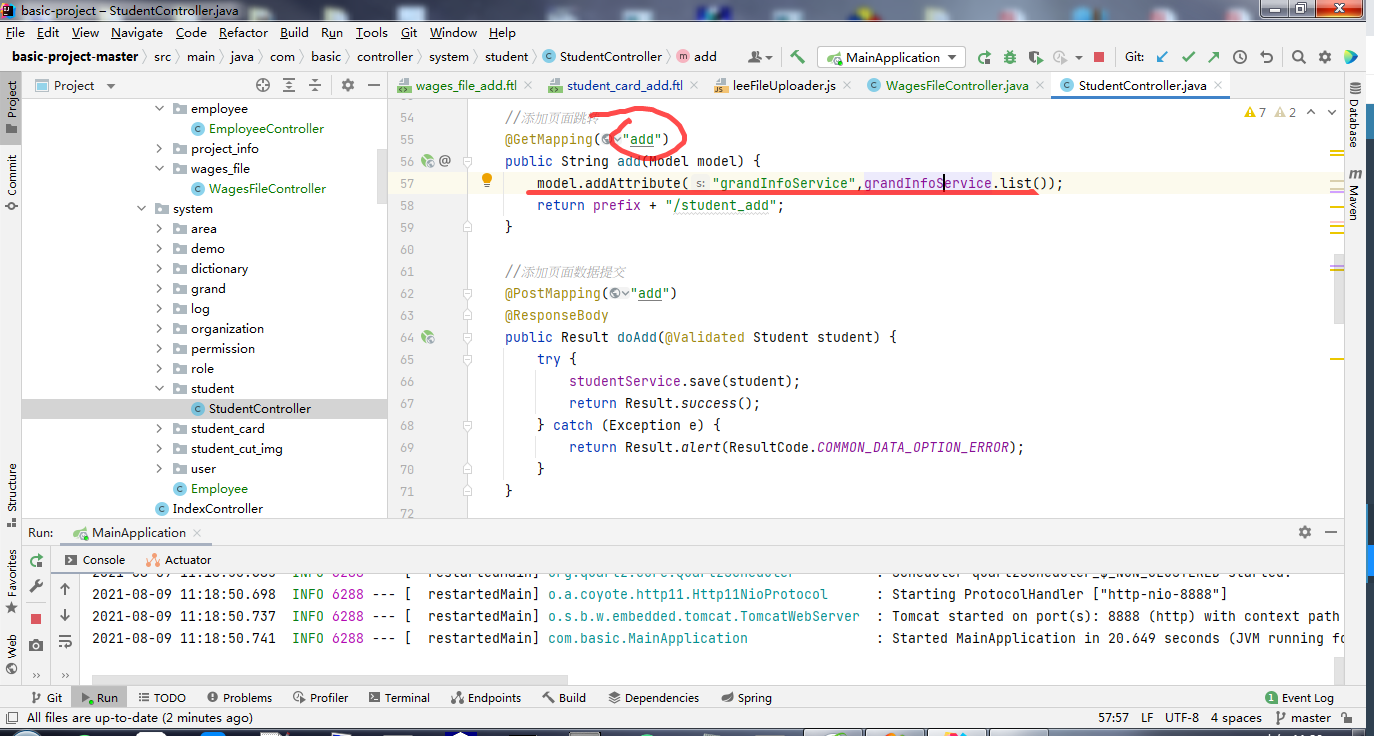Click the Git push arrow icon
Image resolution: width=1374 pixels, height=736 pixels.
click(x=1213, y=57)
